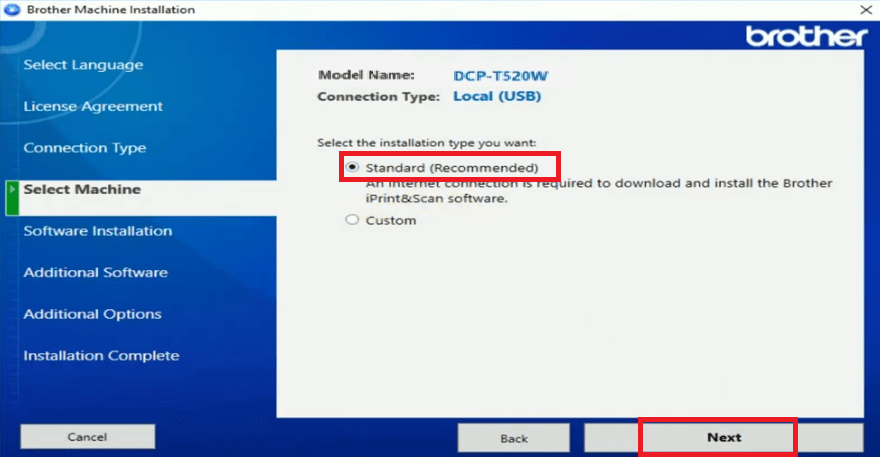Image resolution: width=880 pixels, height=457 pixels.
Task: Go Back to previous step
Action: (x=514, y=438)
